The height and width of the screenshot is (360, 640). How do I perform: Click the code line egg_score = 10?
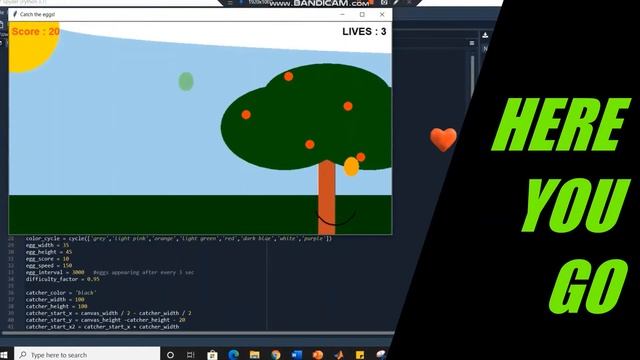click(47, 259)
